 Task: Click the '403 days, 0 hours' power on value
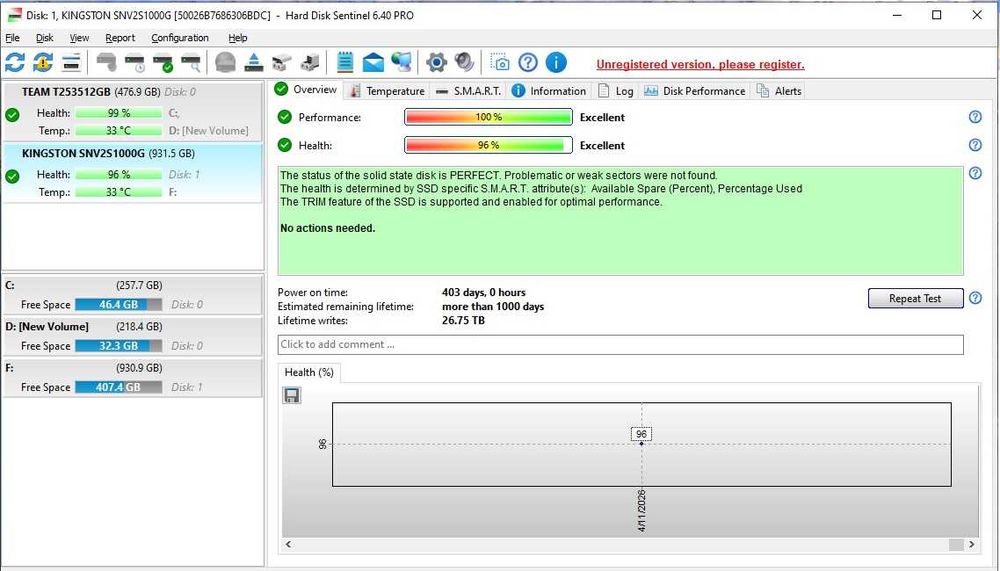(483, 292)
